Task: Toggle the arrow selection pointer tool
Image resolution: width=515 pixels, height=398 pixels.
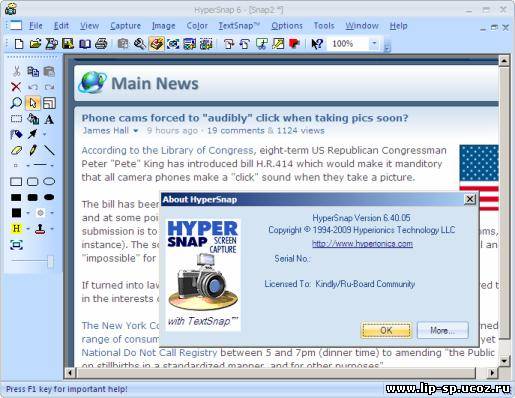Action: (33, 103)
